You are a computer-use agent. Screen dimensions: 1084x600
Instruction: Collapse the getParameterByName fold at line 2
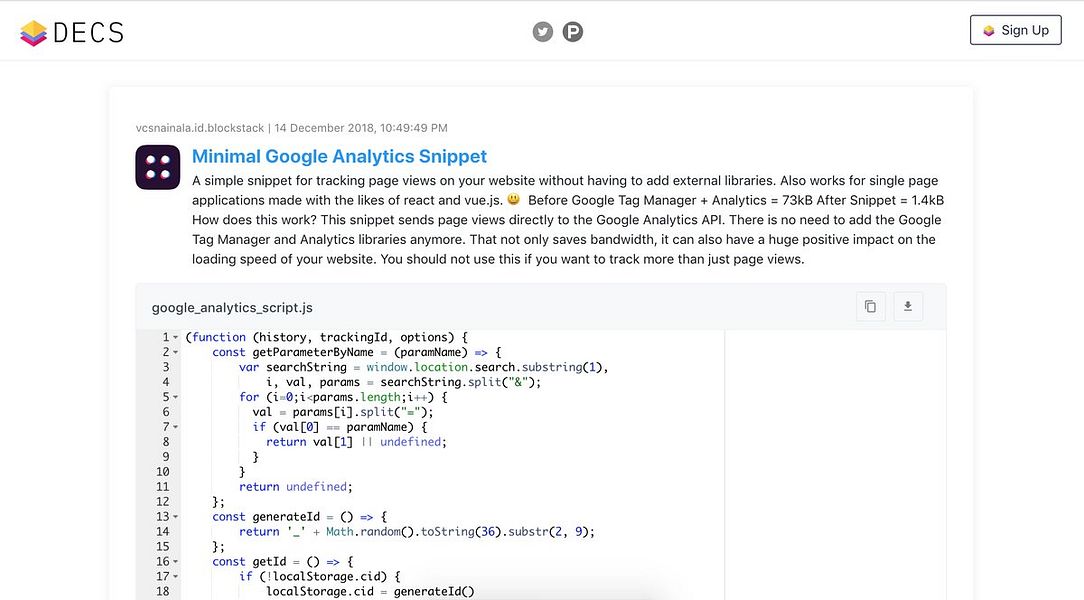pyautogui.click(x=176, y=352)
